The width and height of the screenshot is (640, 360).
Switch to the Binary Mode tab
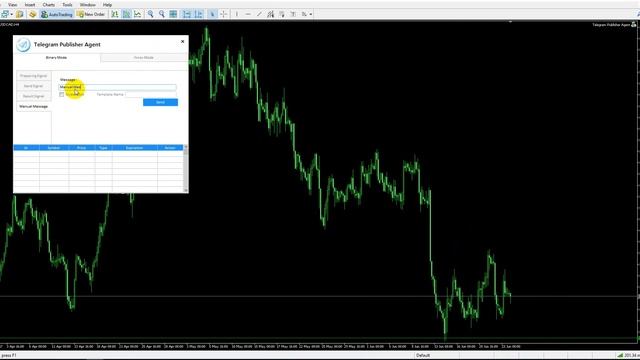pos(56,58)
